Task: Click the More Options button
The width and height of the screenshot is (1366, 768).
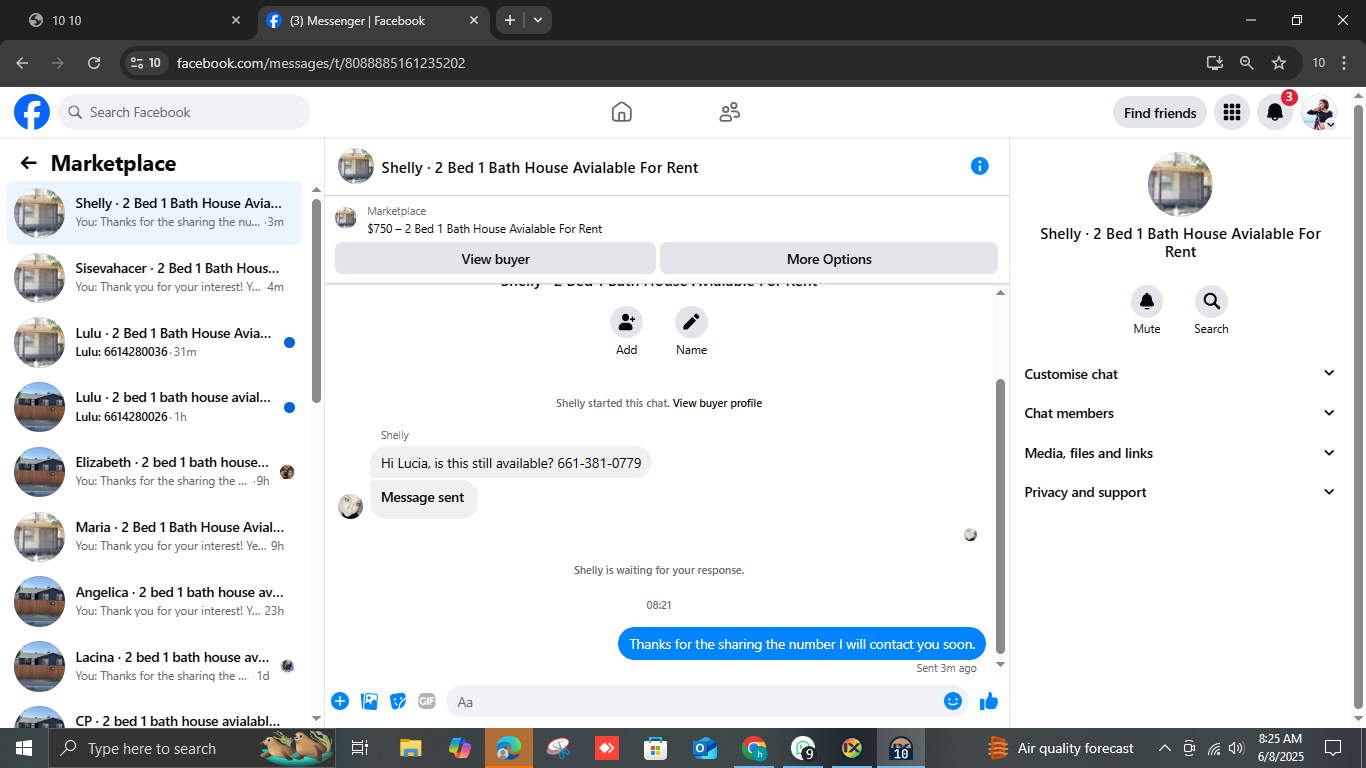Action: click(x=829, y=259)
